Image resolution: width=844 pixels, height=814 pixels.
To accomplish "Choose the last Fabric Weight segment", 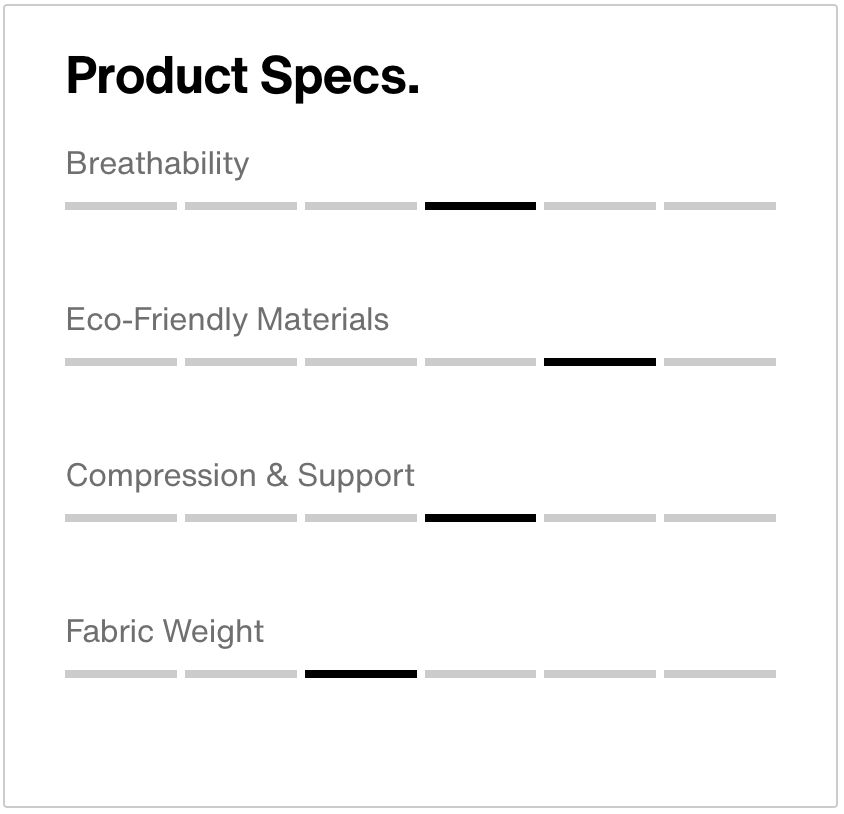I will pyautogui.click(x=720, y=674).
